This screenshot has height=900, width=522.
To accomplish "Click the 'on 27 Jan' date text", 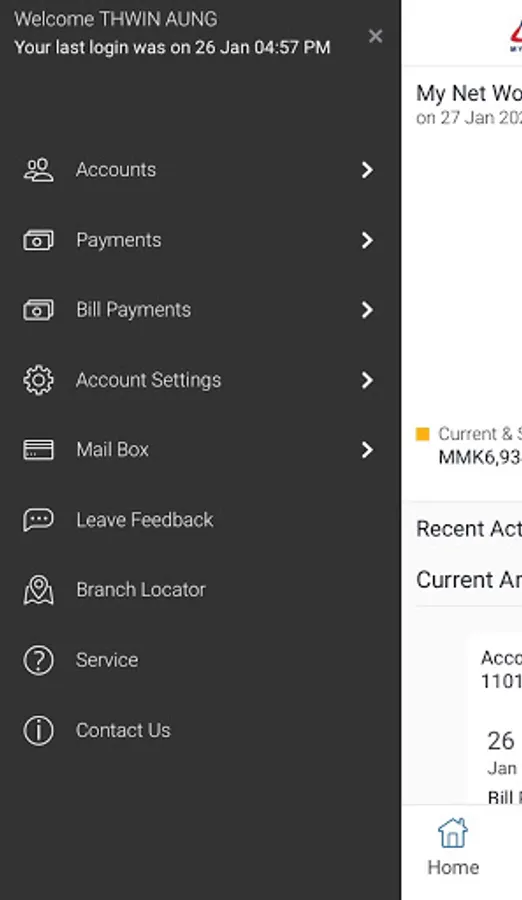I will [469, 118].
